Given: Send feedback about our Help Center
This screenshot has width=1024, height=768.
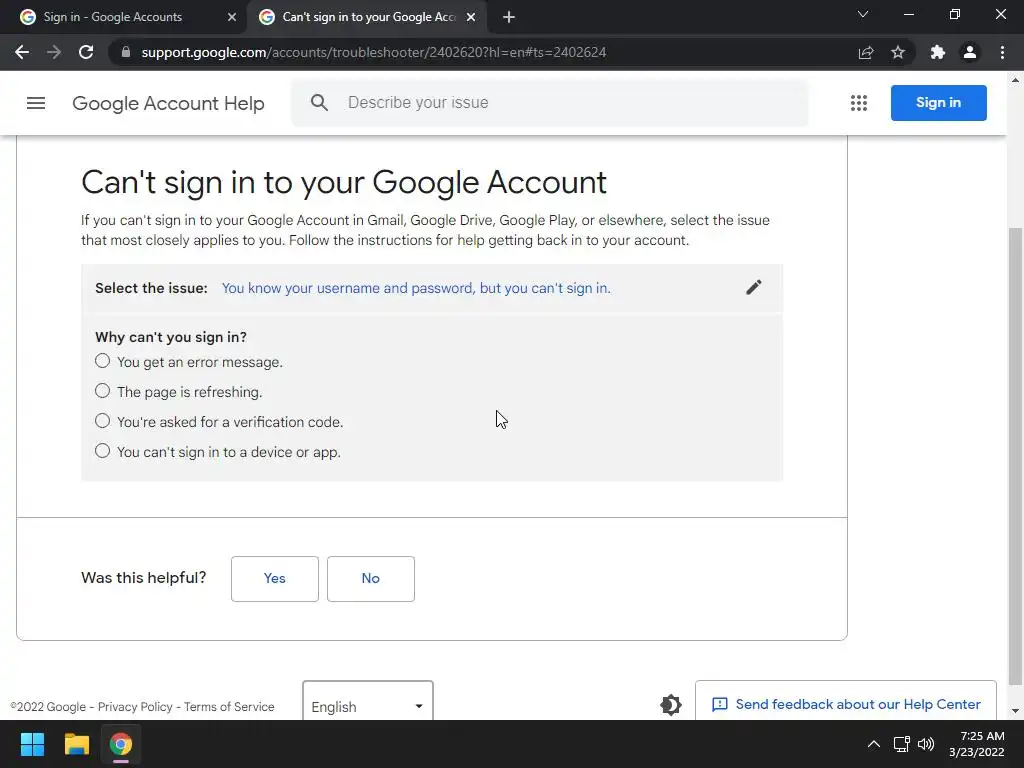Looking at the screenshot, I should [x=846, y=702].
